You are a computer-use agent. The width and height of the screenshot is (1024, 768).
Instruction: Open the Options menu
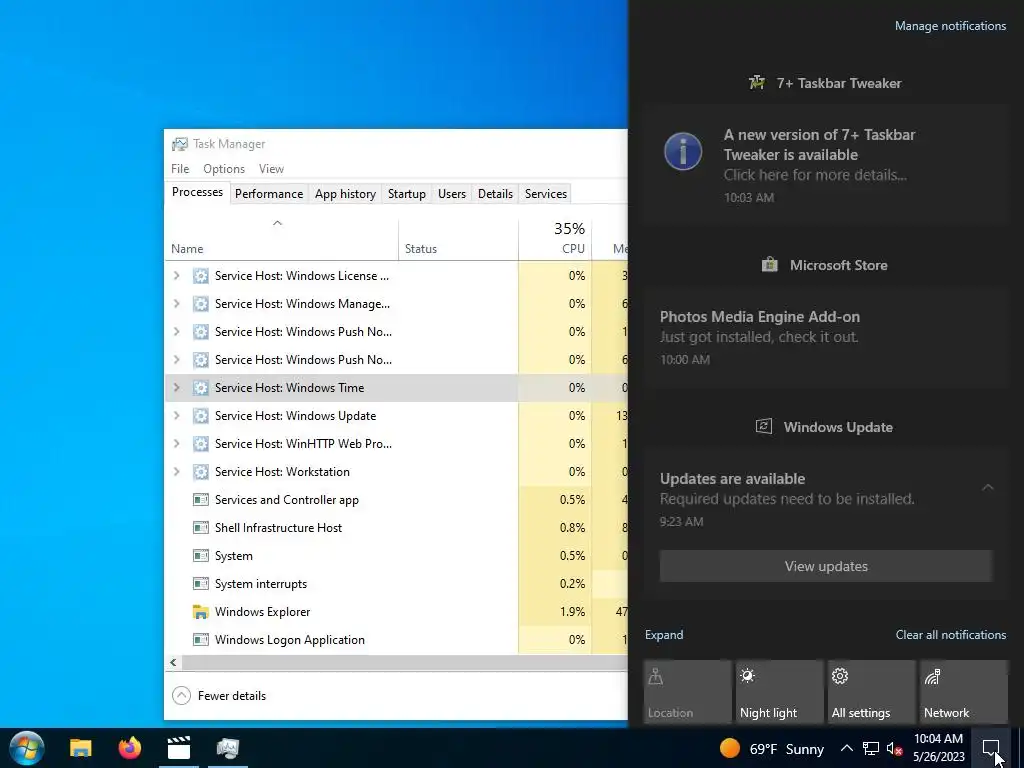pyautogui.click(x=224, y=168)
